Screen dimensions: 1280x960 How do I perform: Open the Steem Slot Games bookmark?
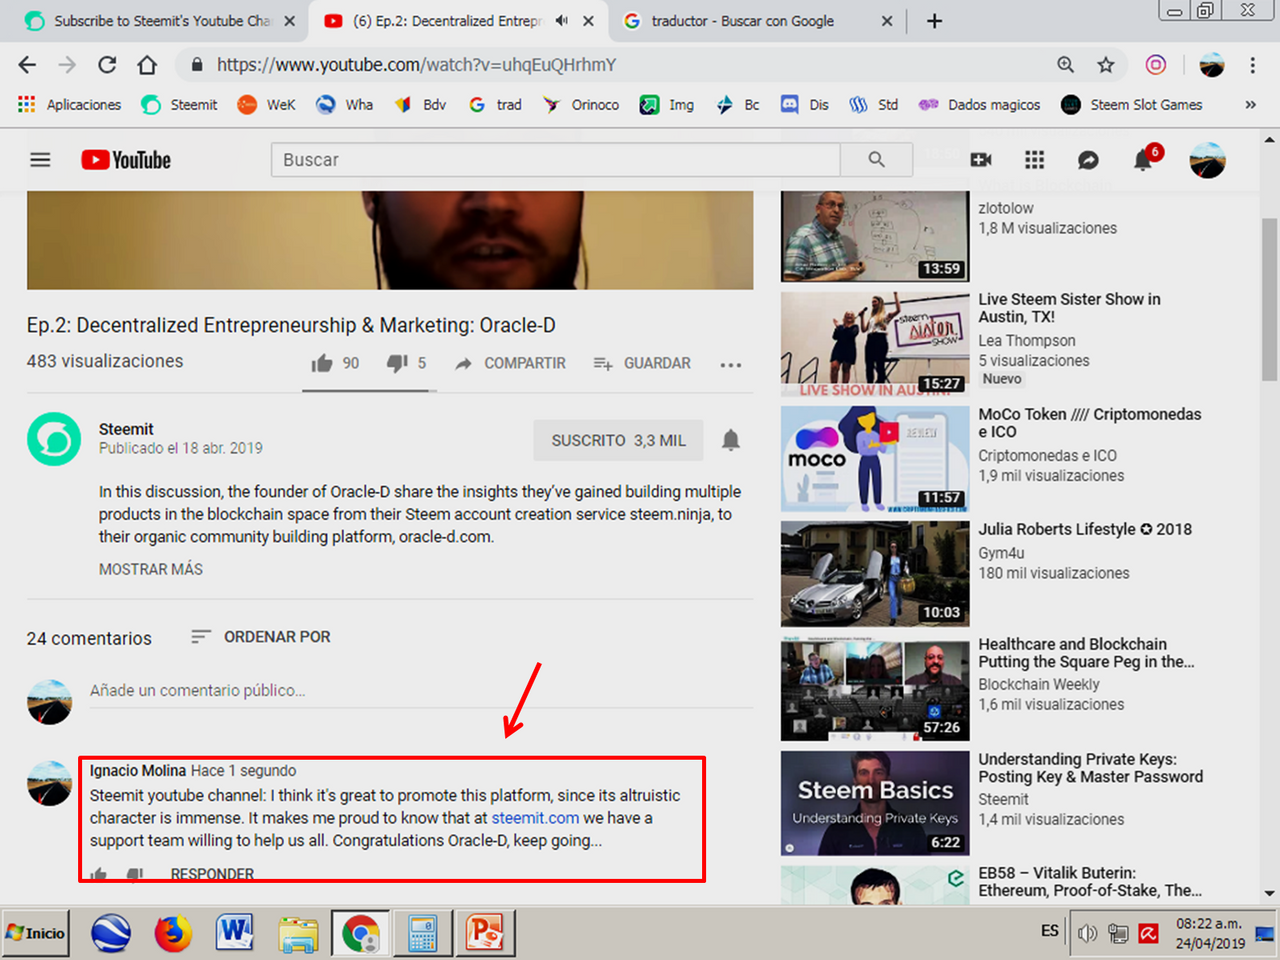pos(1132,105)
